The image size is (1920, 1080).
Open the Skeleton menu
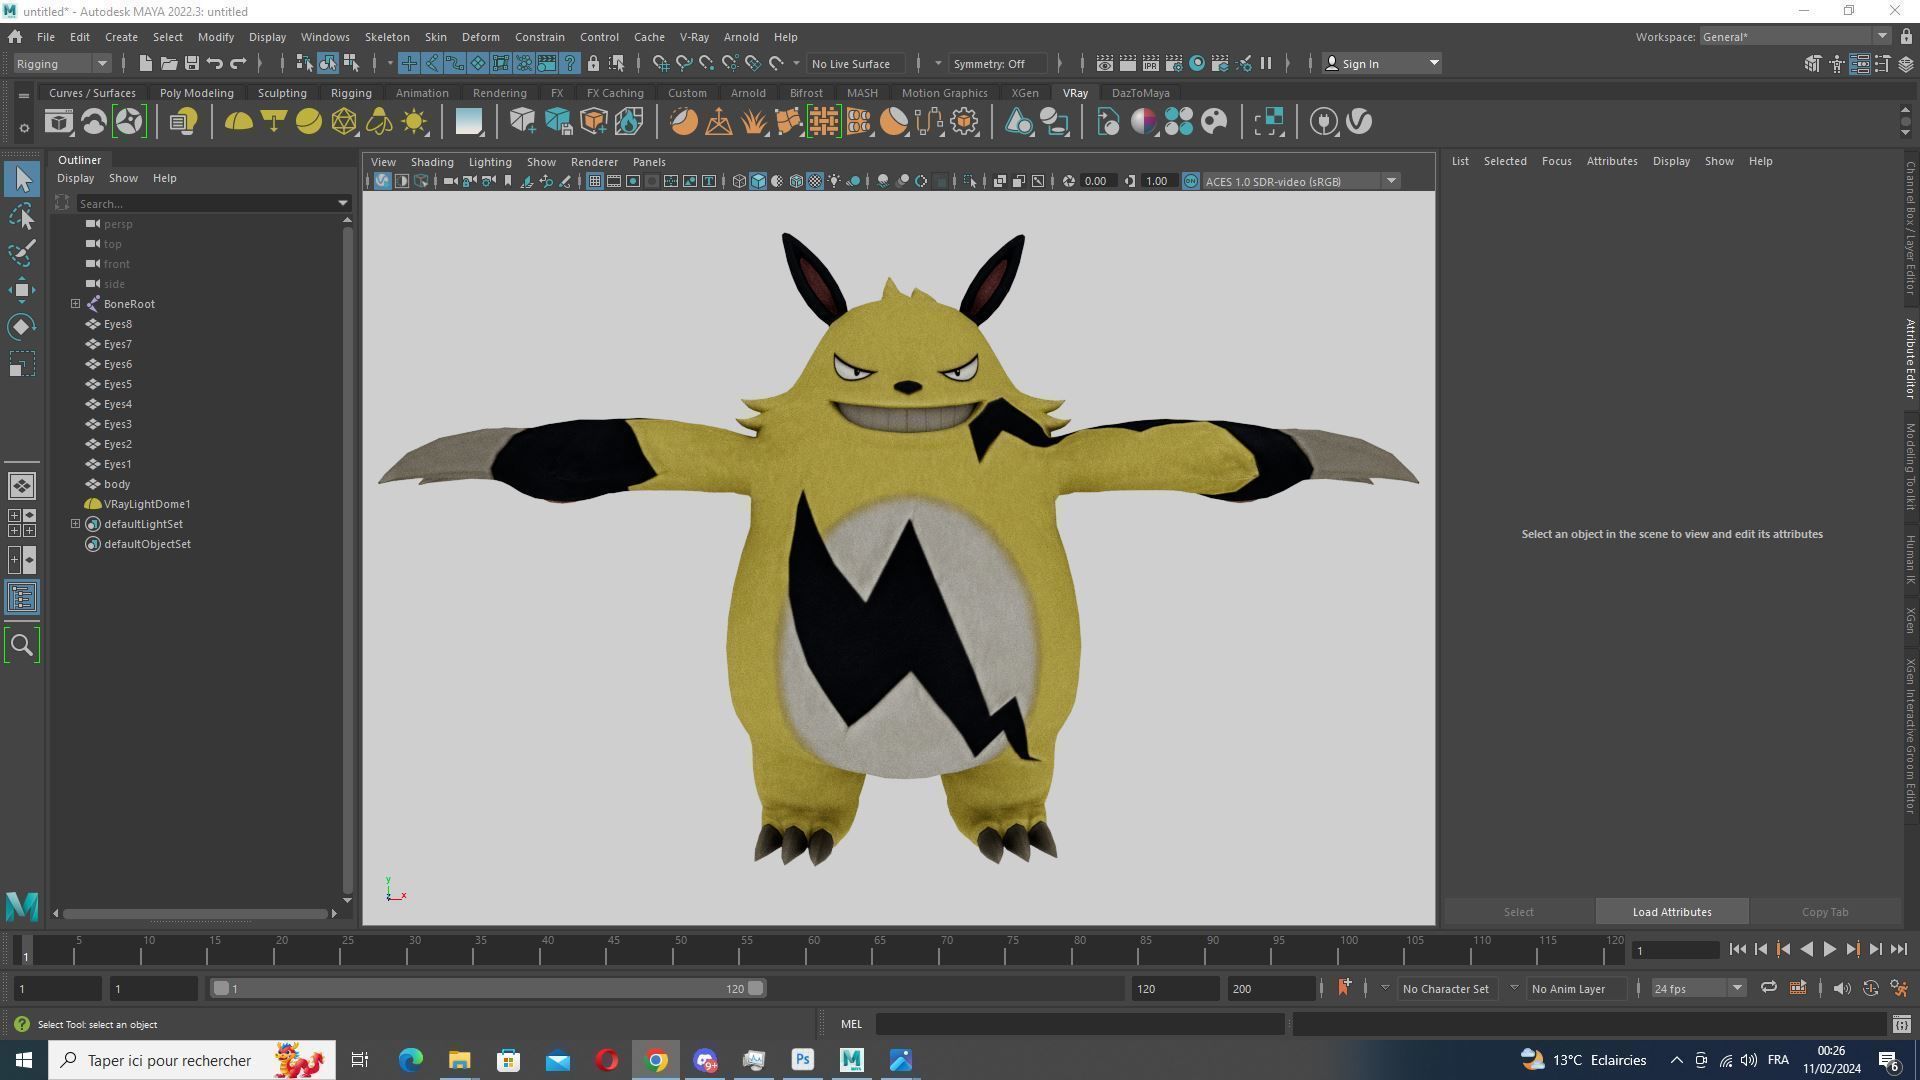coord(386,37)
